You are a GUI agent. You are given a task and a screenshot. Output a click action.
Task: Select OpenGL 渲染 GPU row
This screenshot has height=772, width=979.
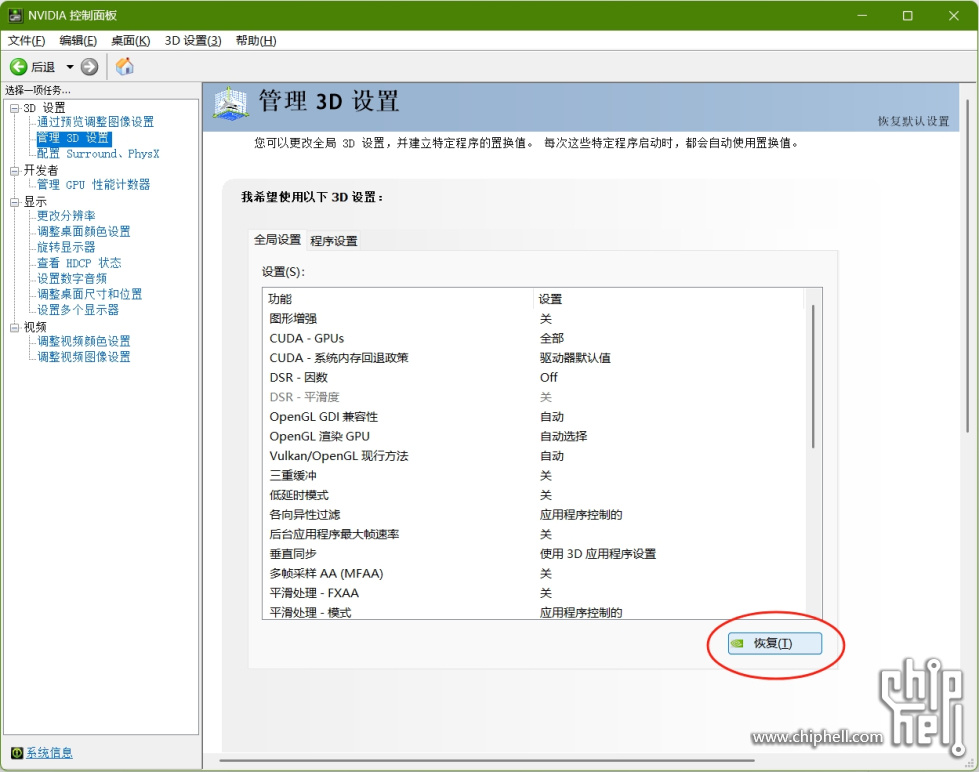(534, 437)
